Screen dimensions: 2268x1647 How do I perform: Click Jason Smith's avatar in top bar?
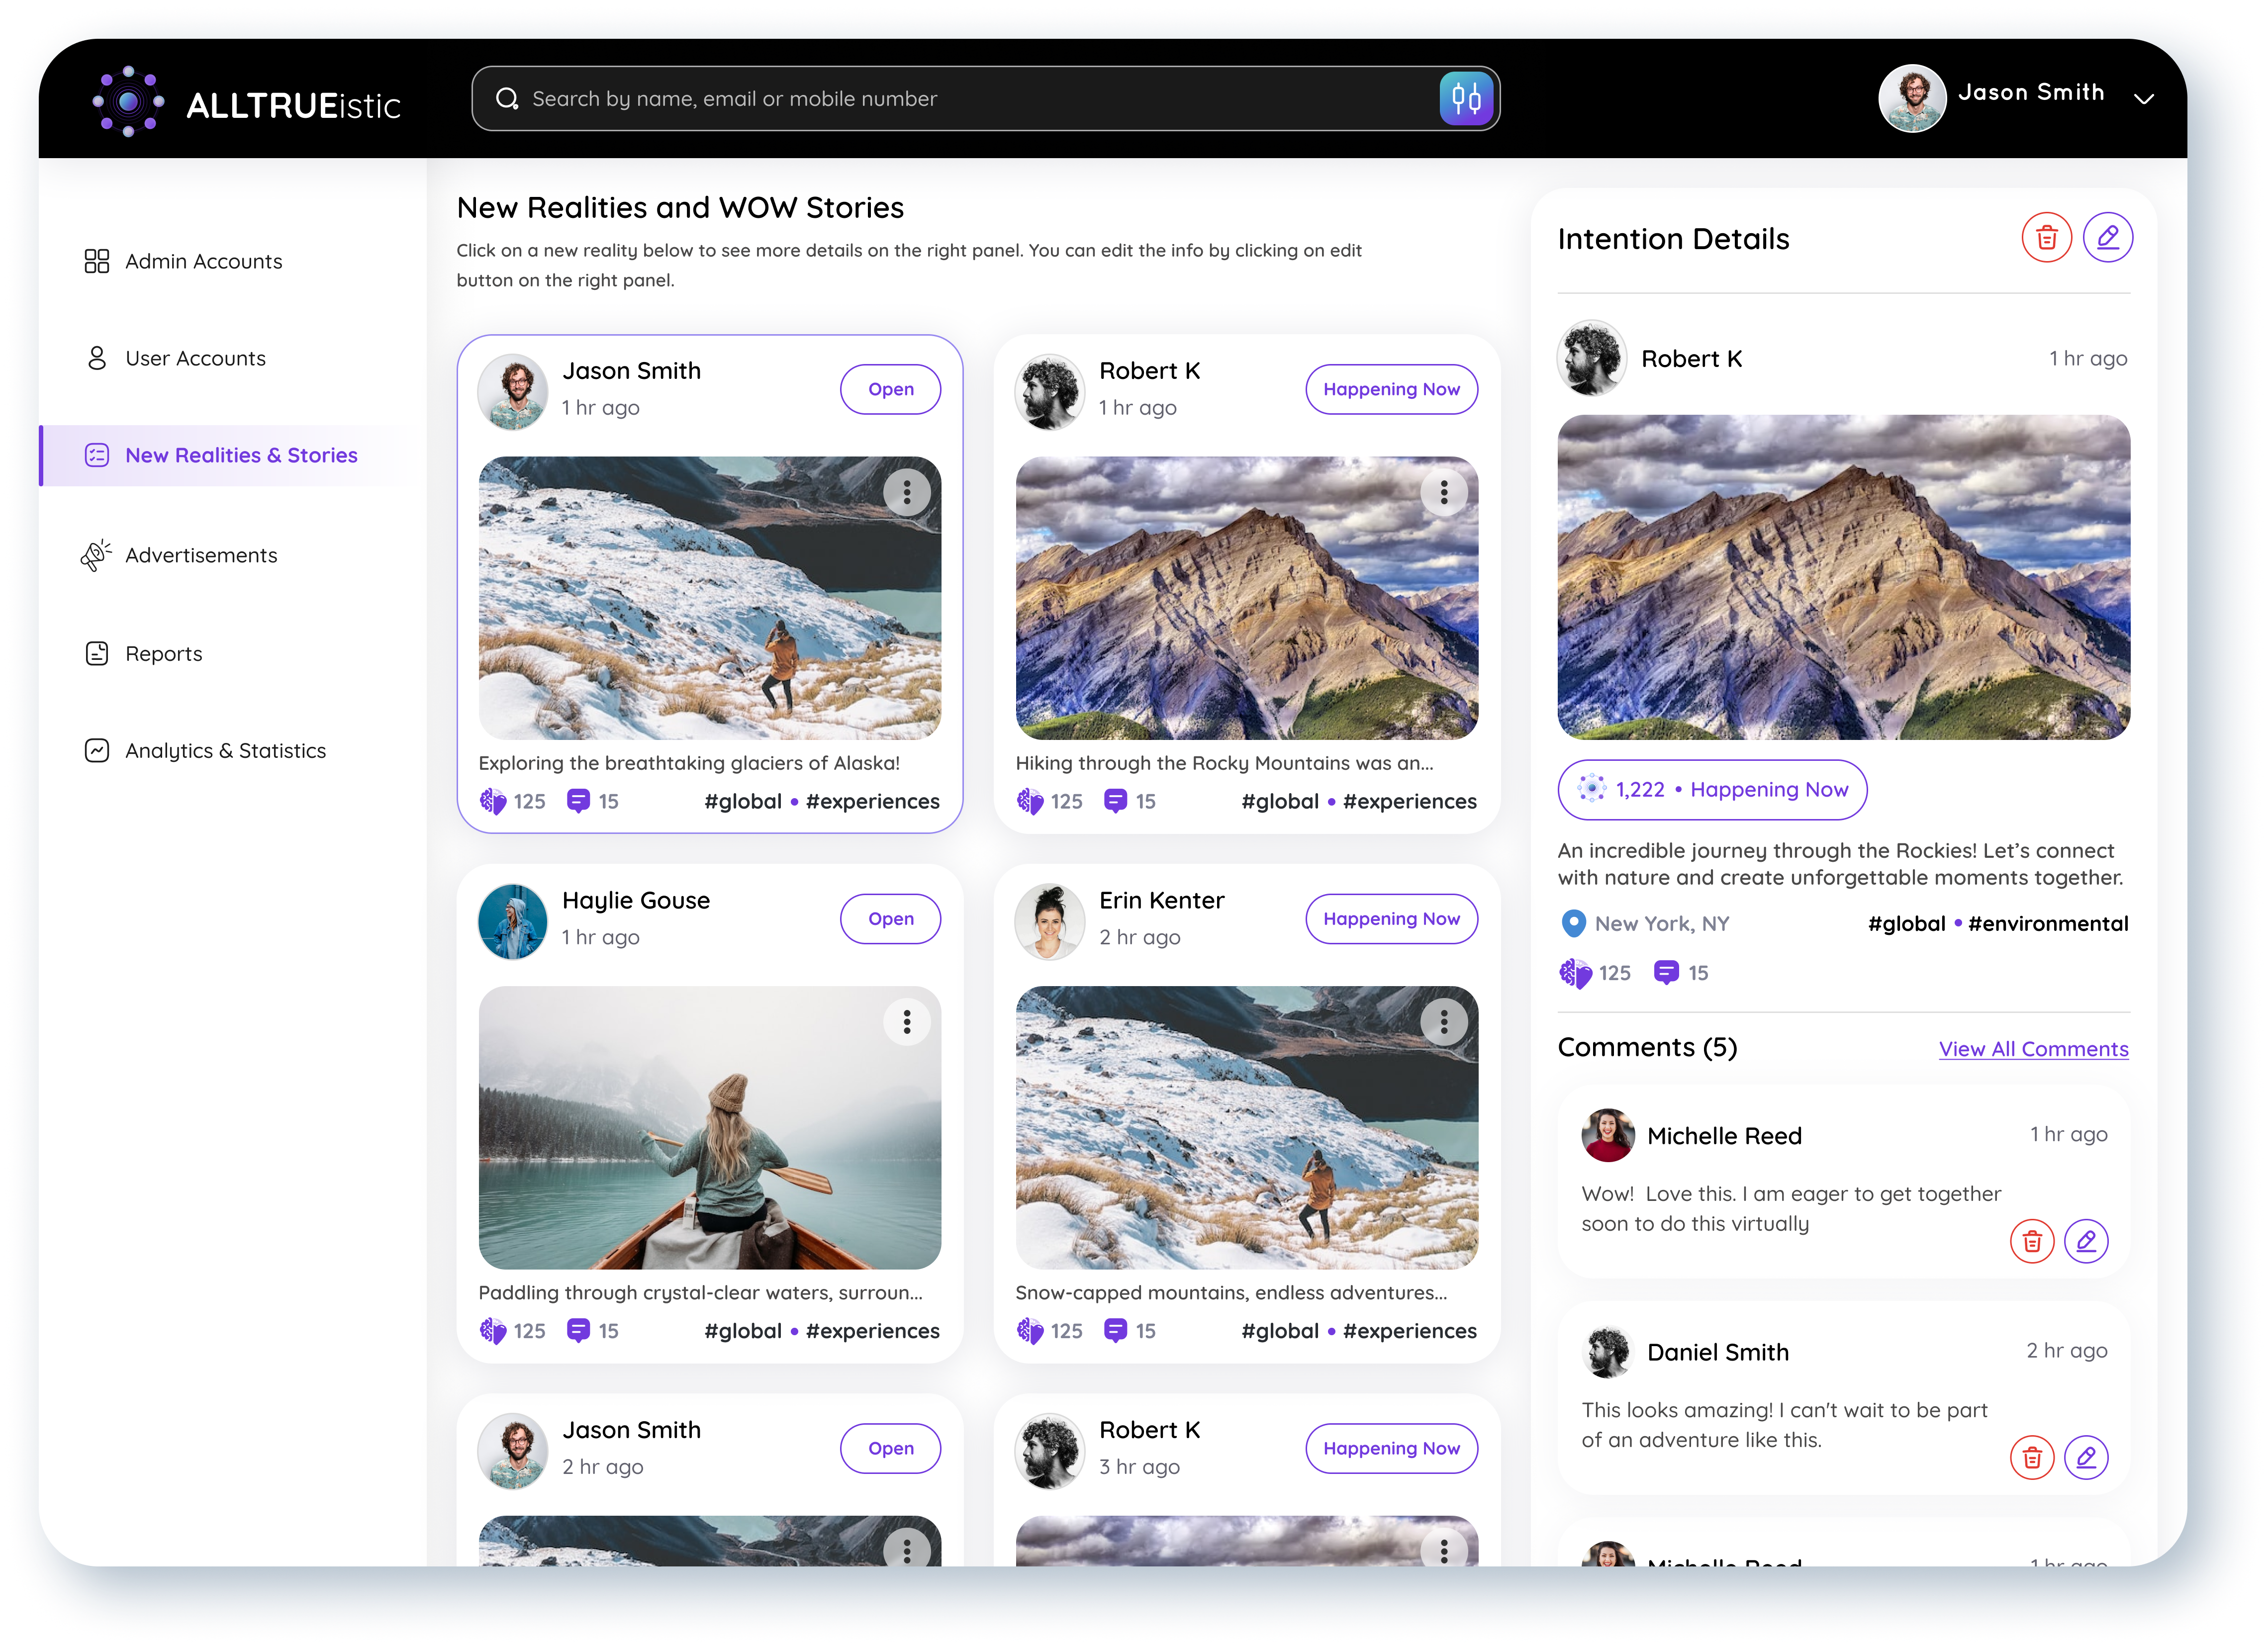point(1911,98)
